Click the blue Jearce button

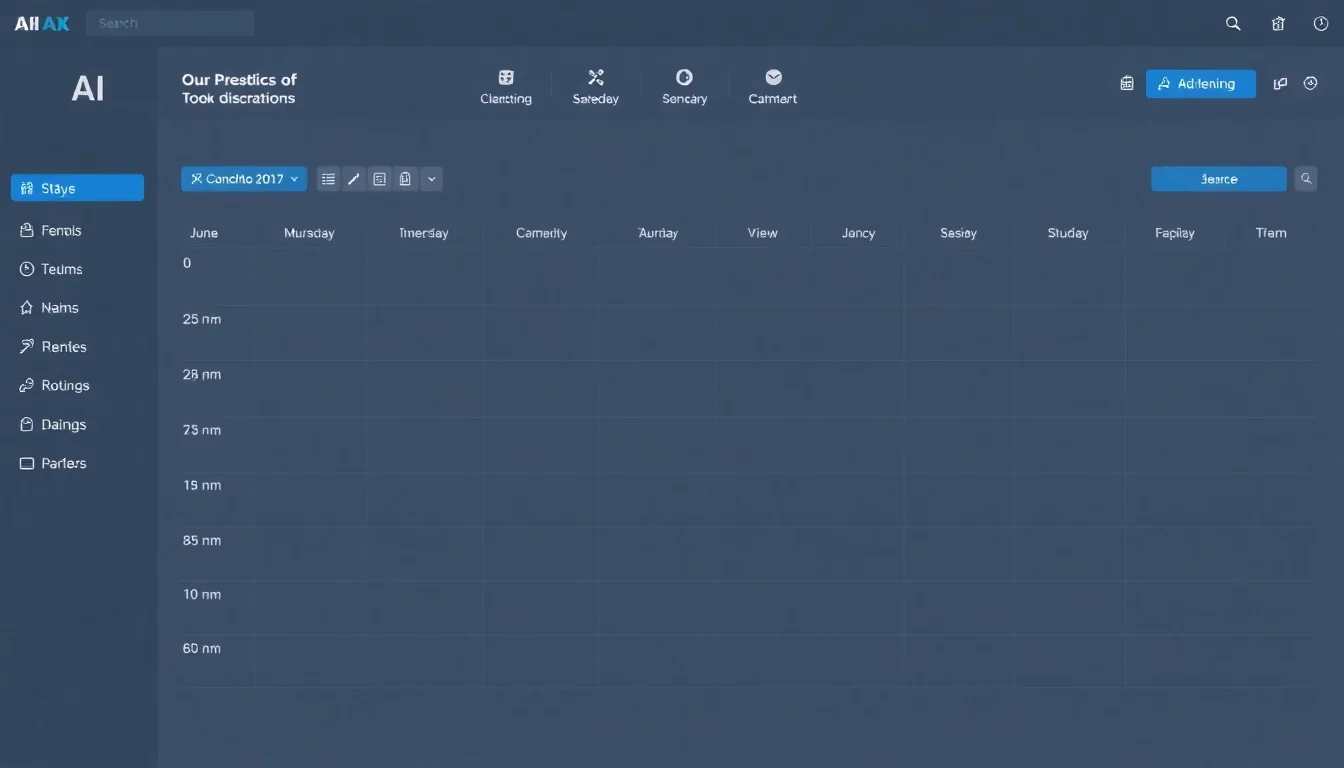tap(1219, 179)
